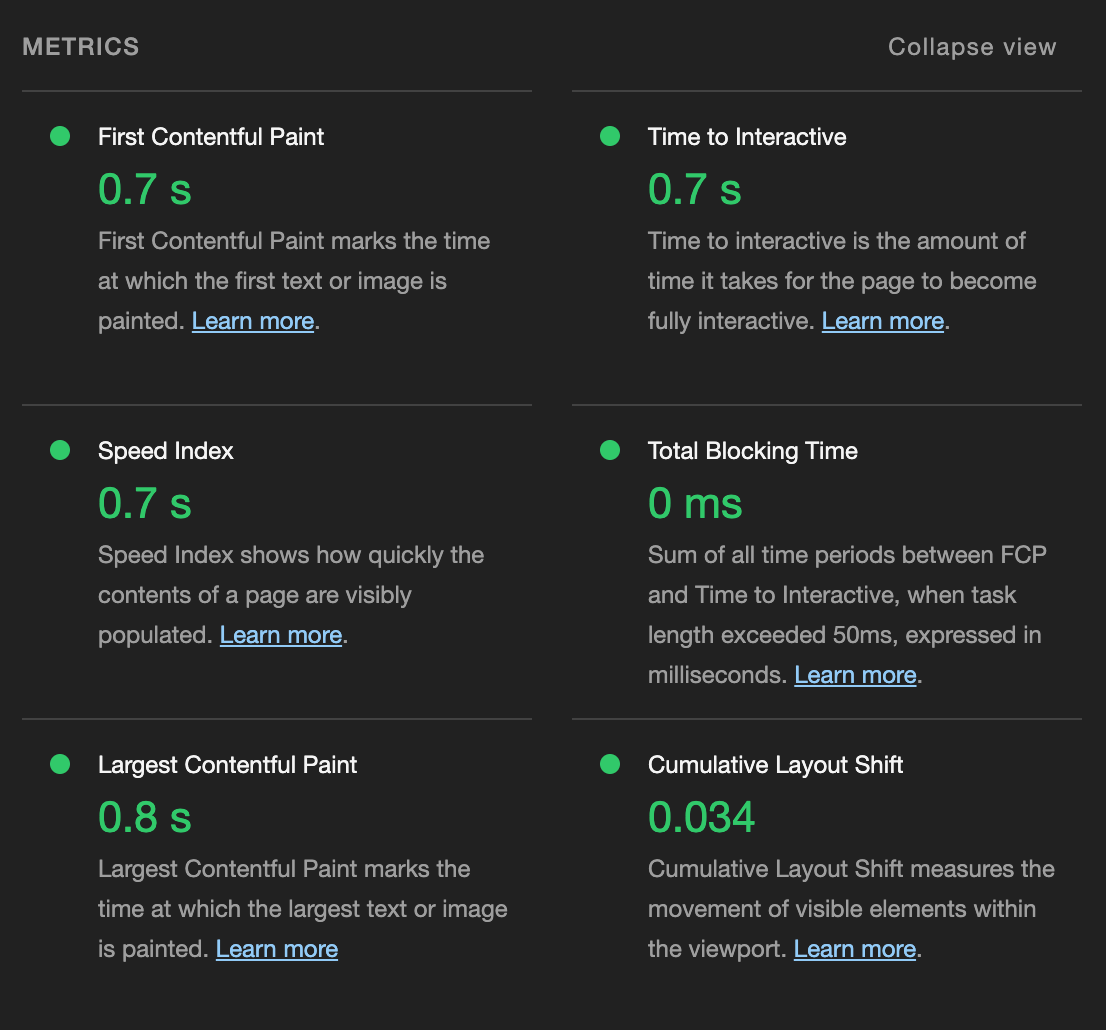The height and width of the screenshot is (1030, 1106).
Task: Click the 0 ms Total Blocking Time value
Action: (694, 503)
